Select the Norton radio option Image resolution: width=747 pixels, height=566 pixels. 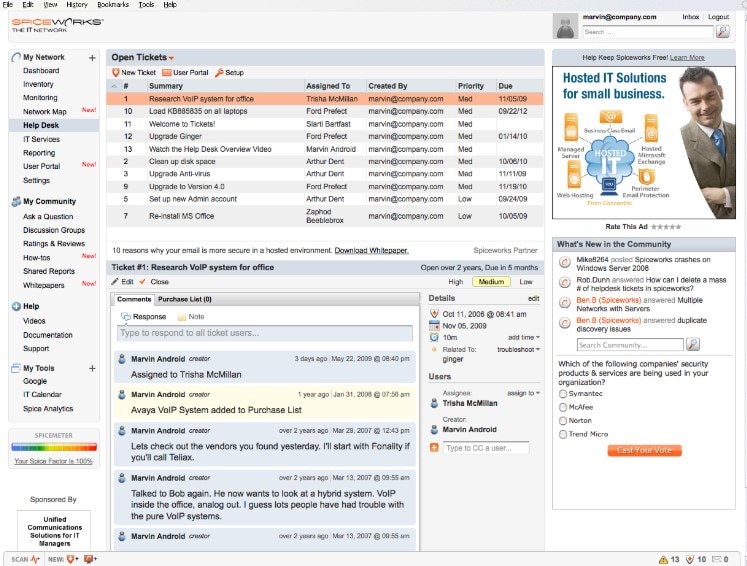563,421
